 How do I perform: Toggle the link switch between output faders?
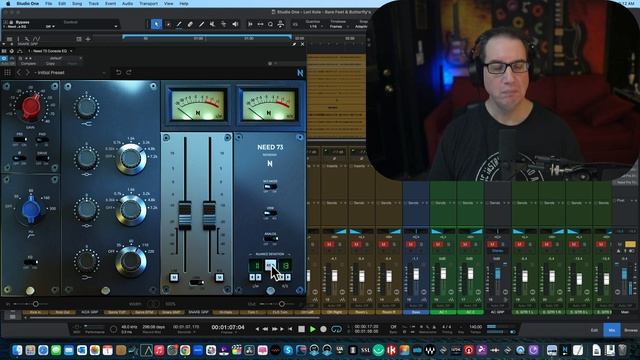(197, 282)
